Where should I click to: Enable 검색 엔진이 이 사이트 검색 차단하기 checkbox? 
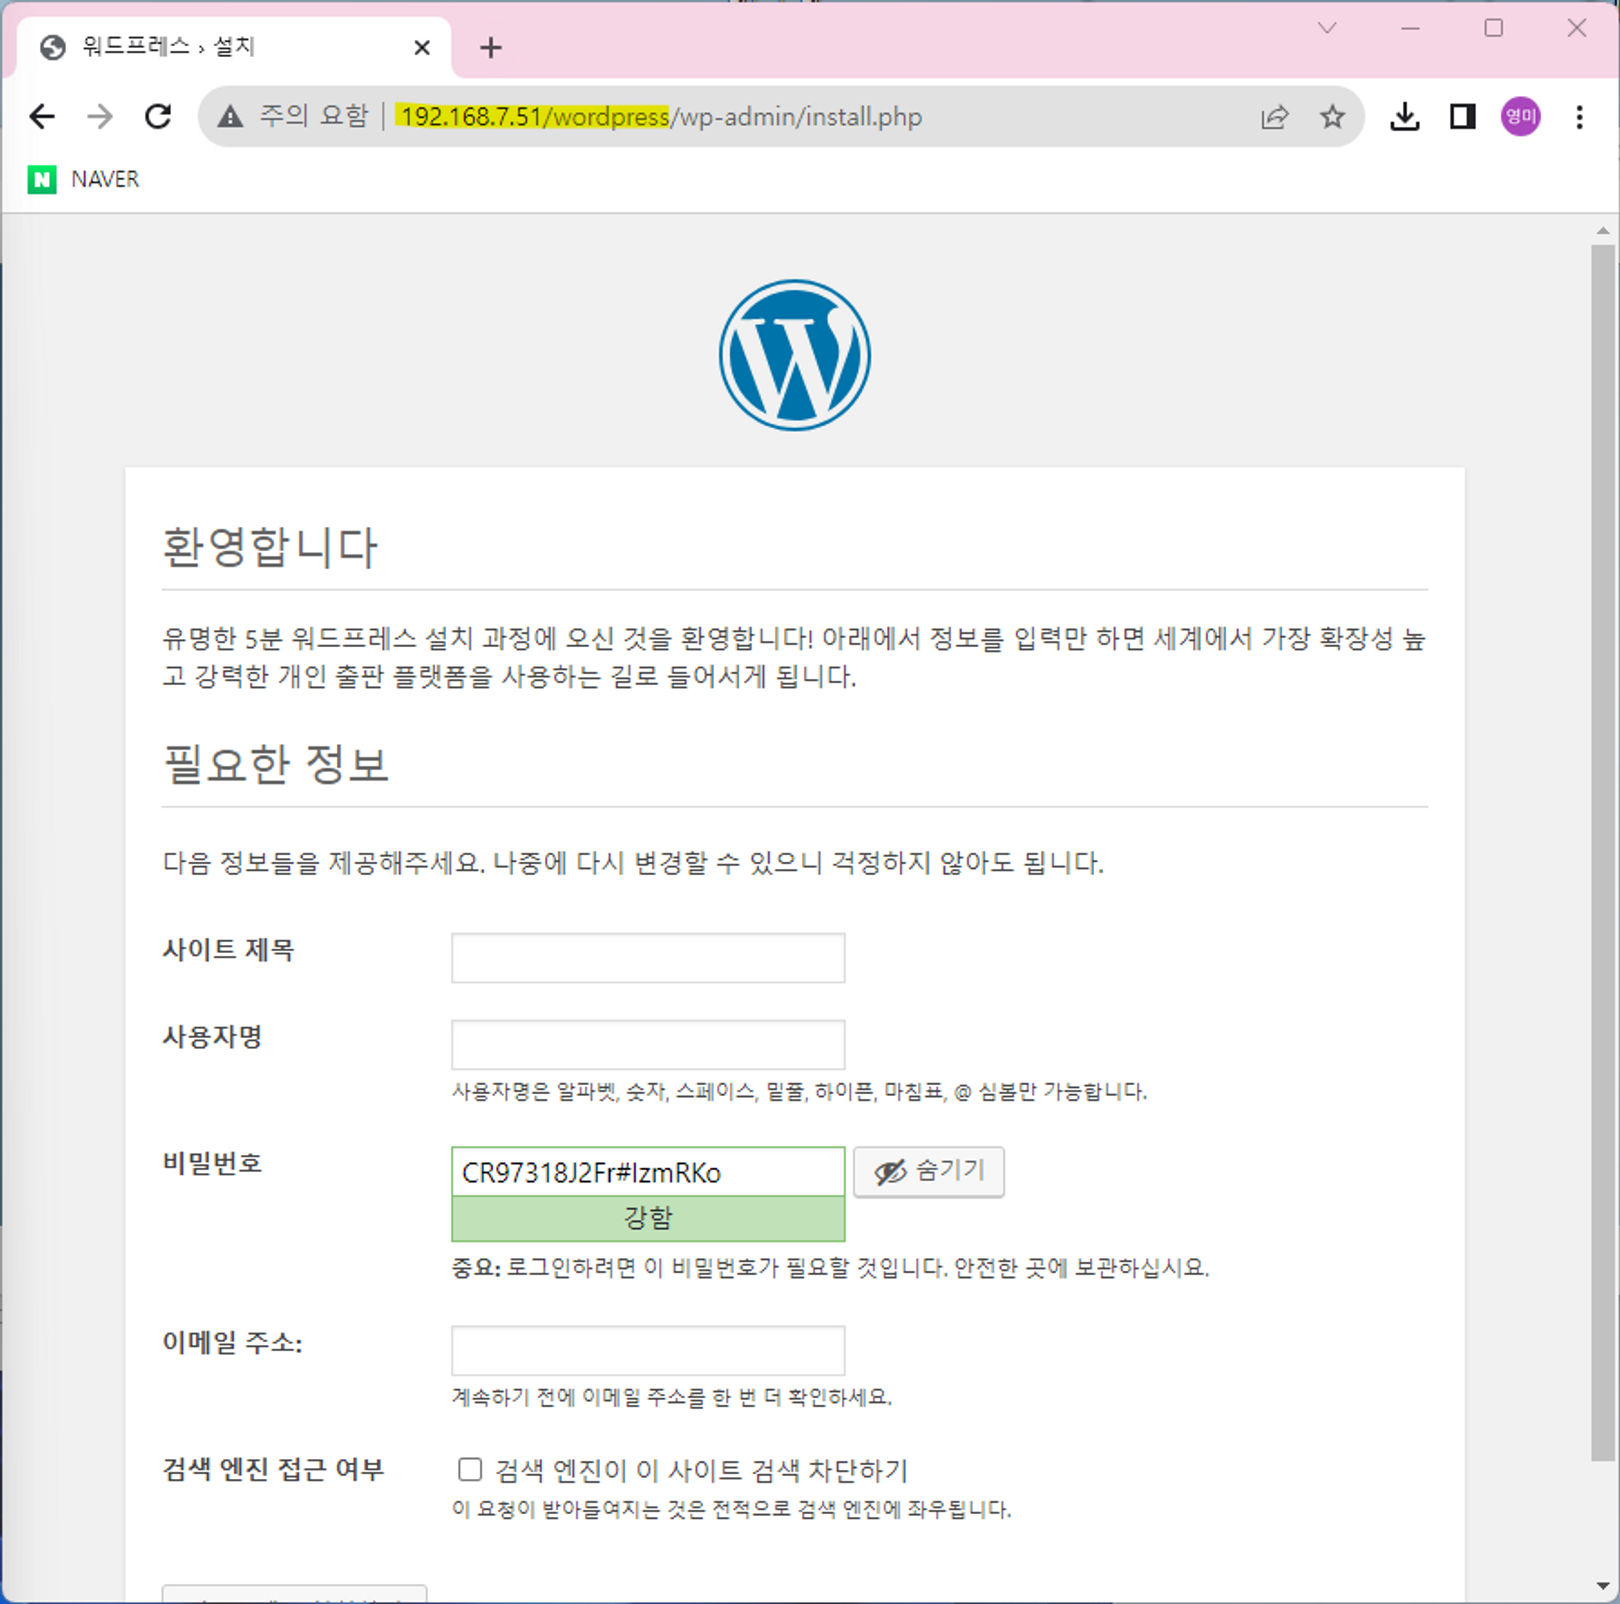470,1469
